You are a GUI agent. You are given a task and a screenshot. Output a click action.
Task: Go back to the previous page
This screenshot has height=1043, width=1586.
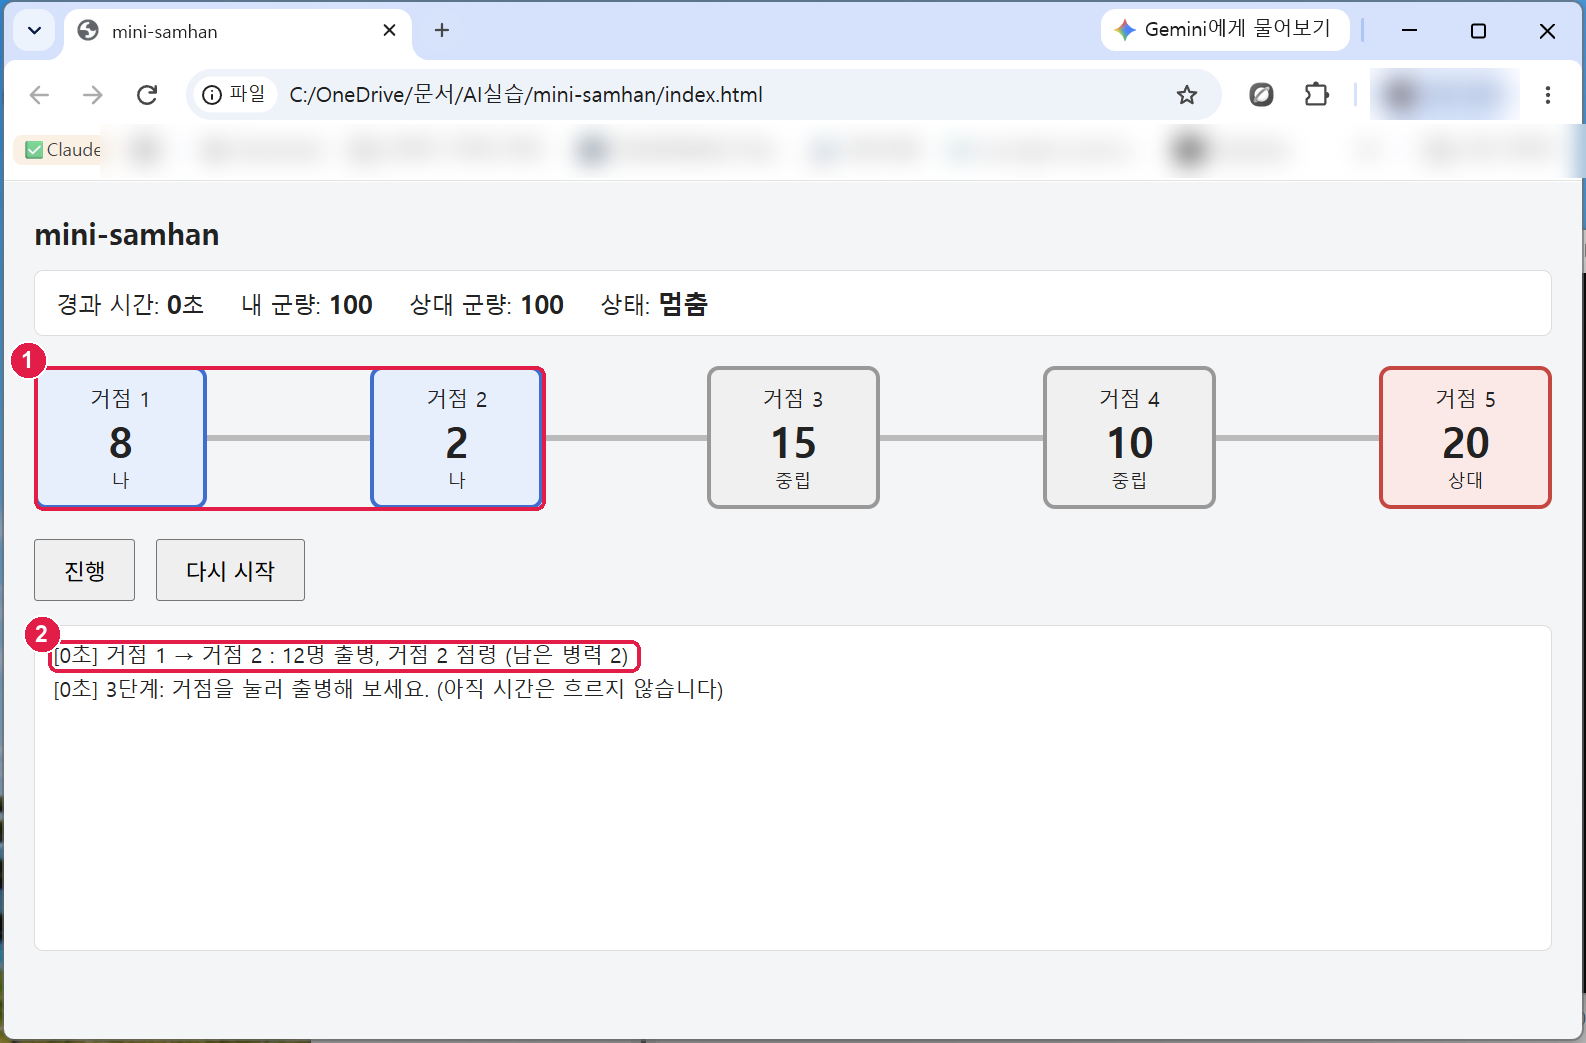(40, 95)
